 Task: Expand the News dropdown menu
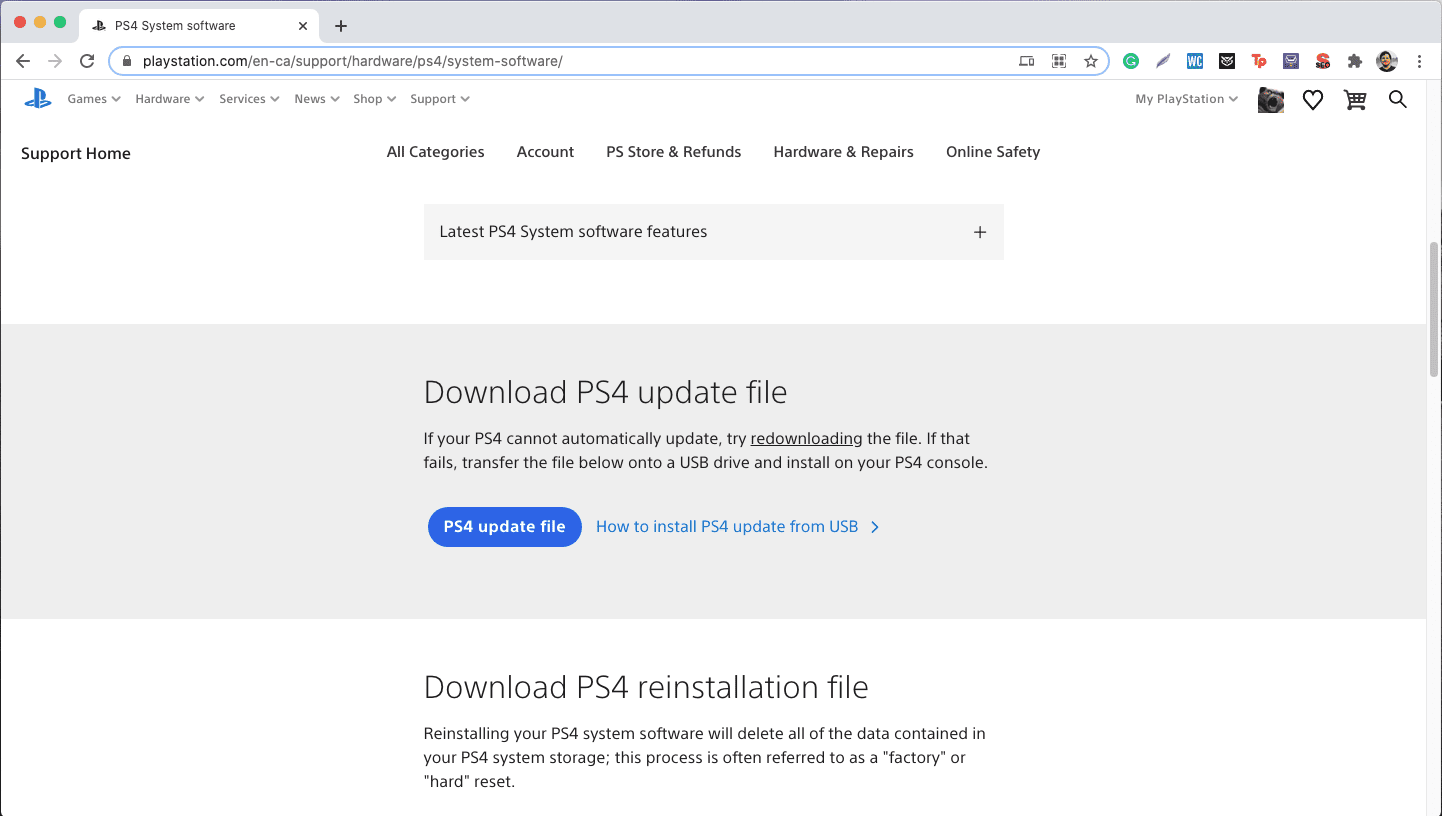click(x=317, y=99)
